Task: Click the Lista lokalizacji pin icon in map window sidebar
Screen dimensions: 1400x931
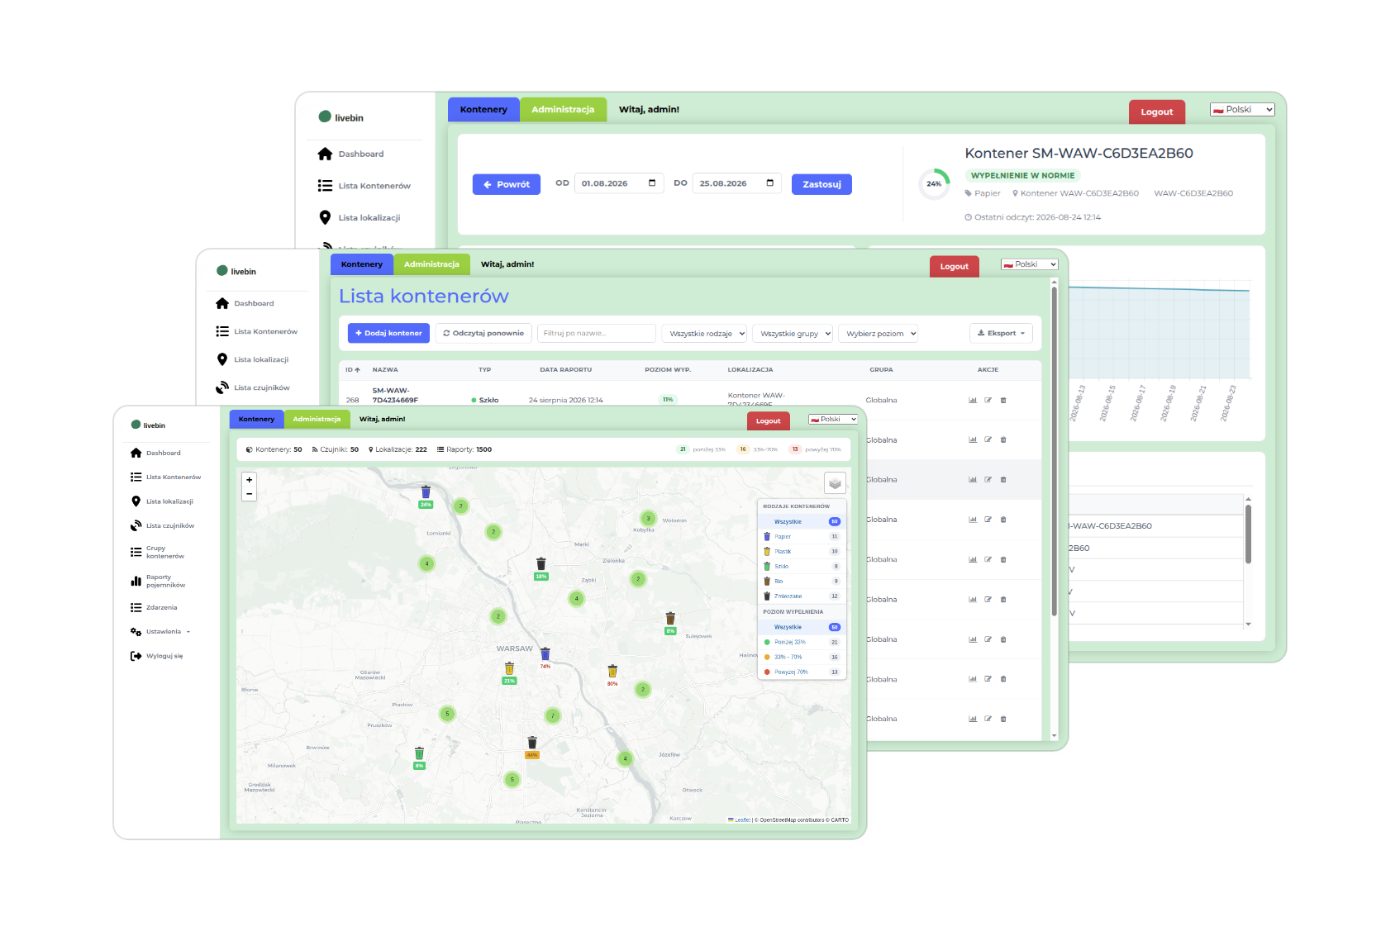Action: (x=136, y=501)
